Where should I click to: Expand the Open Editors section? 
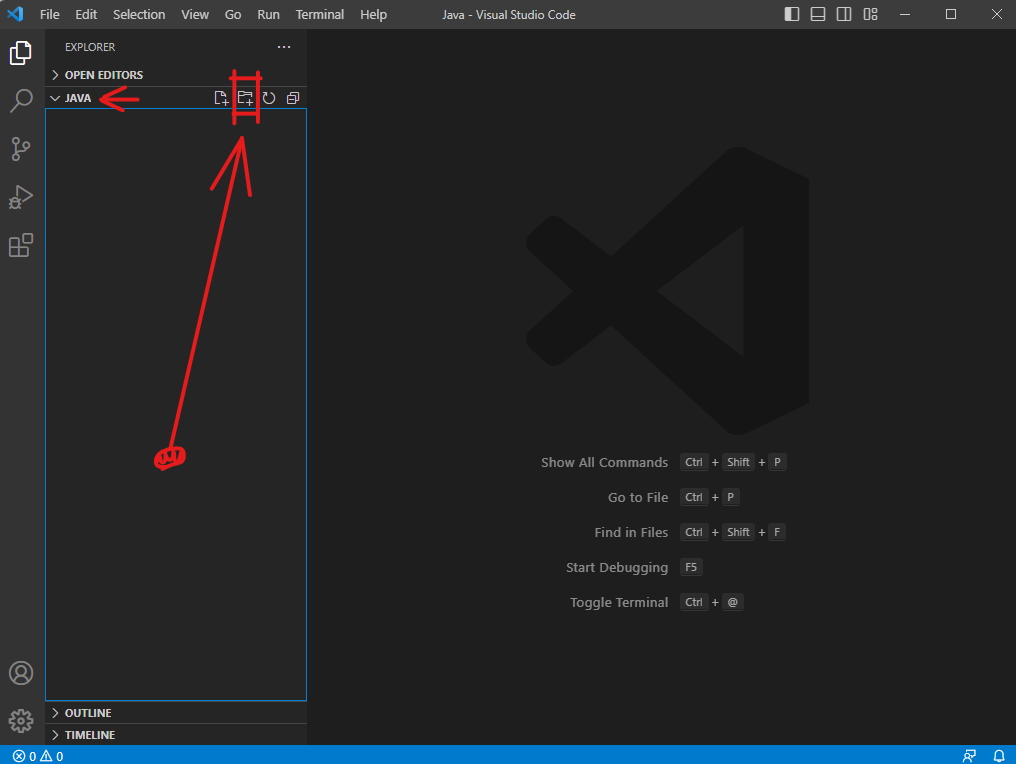pyautogui.click(x=103, y=75)
